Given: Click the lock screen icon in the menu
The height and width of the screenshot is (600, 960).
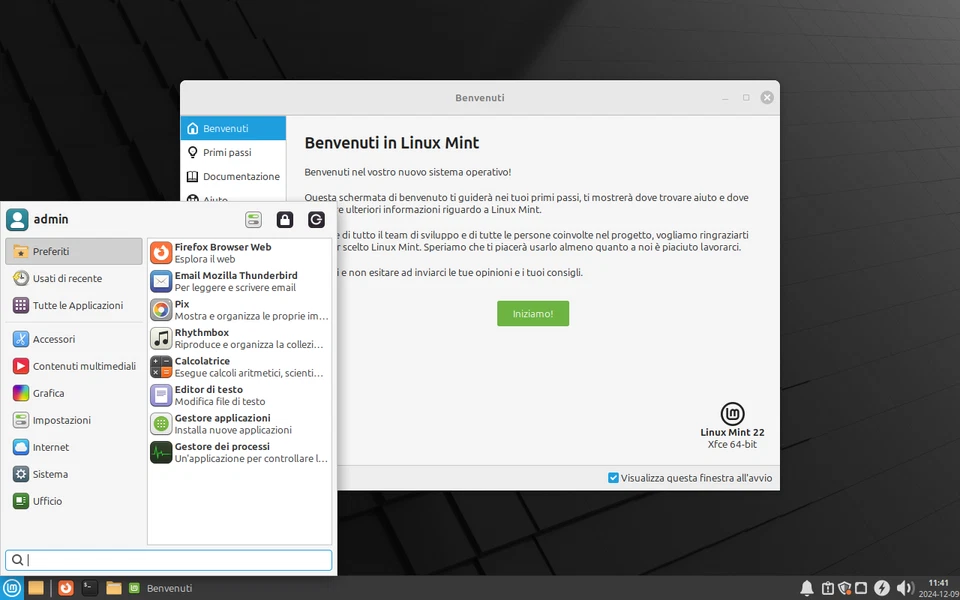Looking at the screenshot, I should 285,219.
